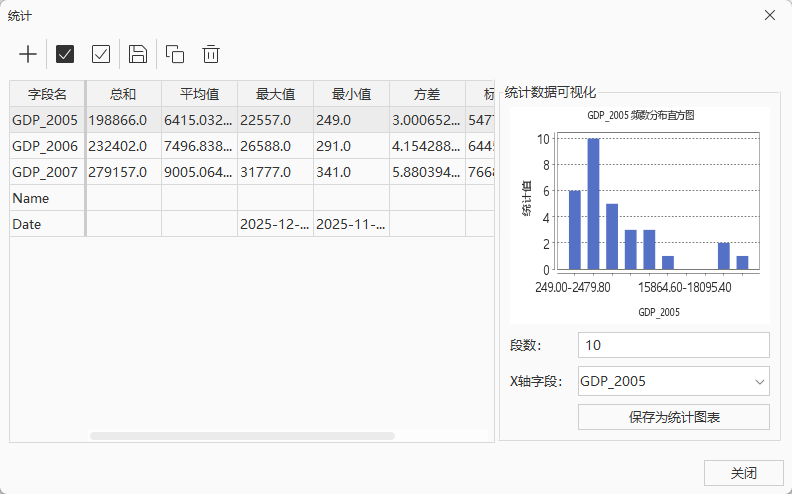Select the GDP_2006 field row
The height and width of the screenshot is (495, 793).
[45, 146]
